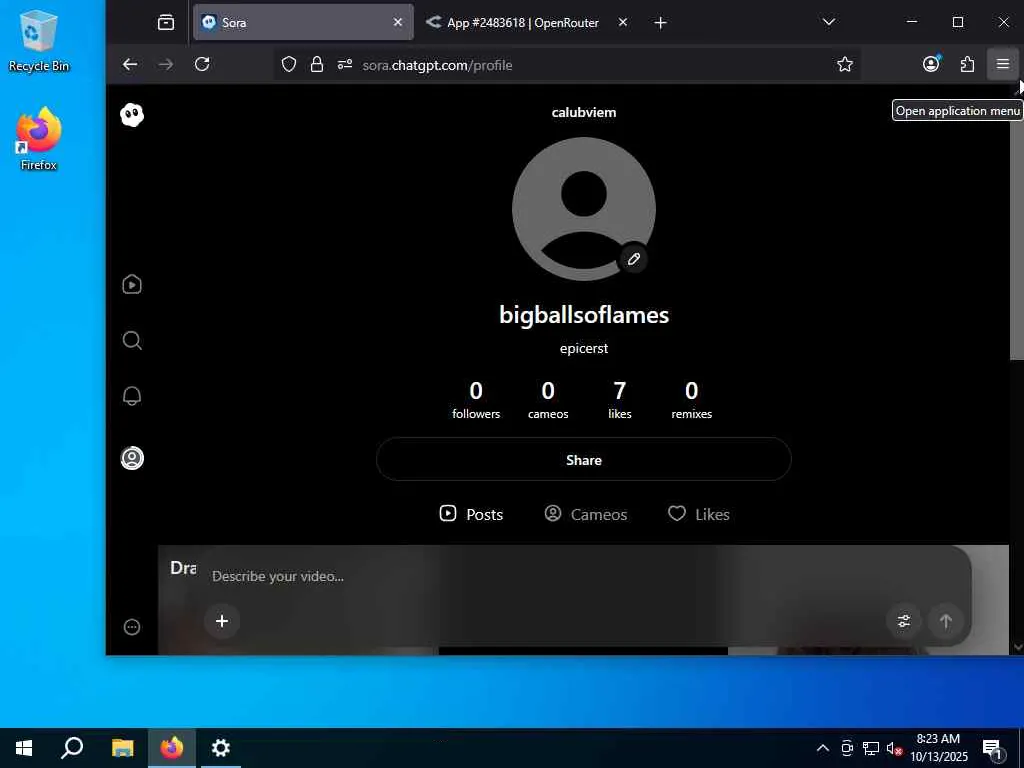Screen dimensions: 1024x768
Task: Click Firefox in the taskbar
Action: click(x=172, y=748)
